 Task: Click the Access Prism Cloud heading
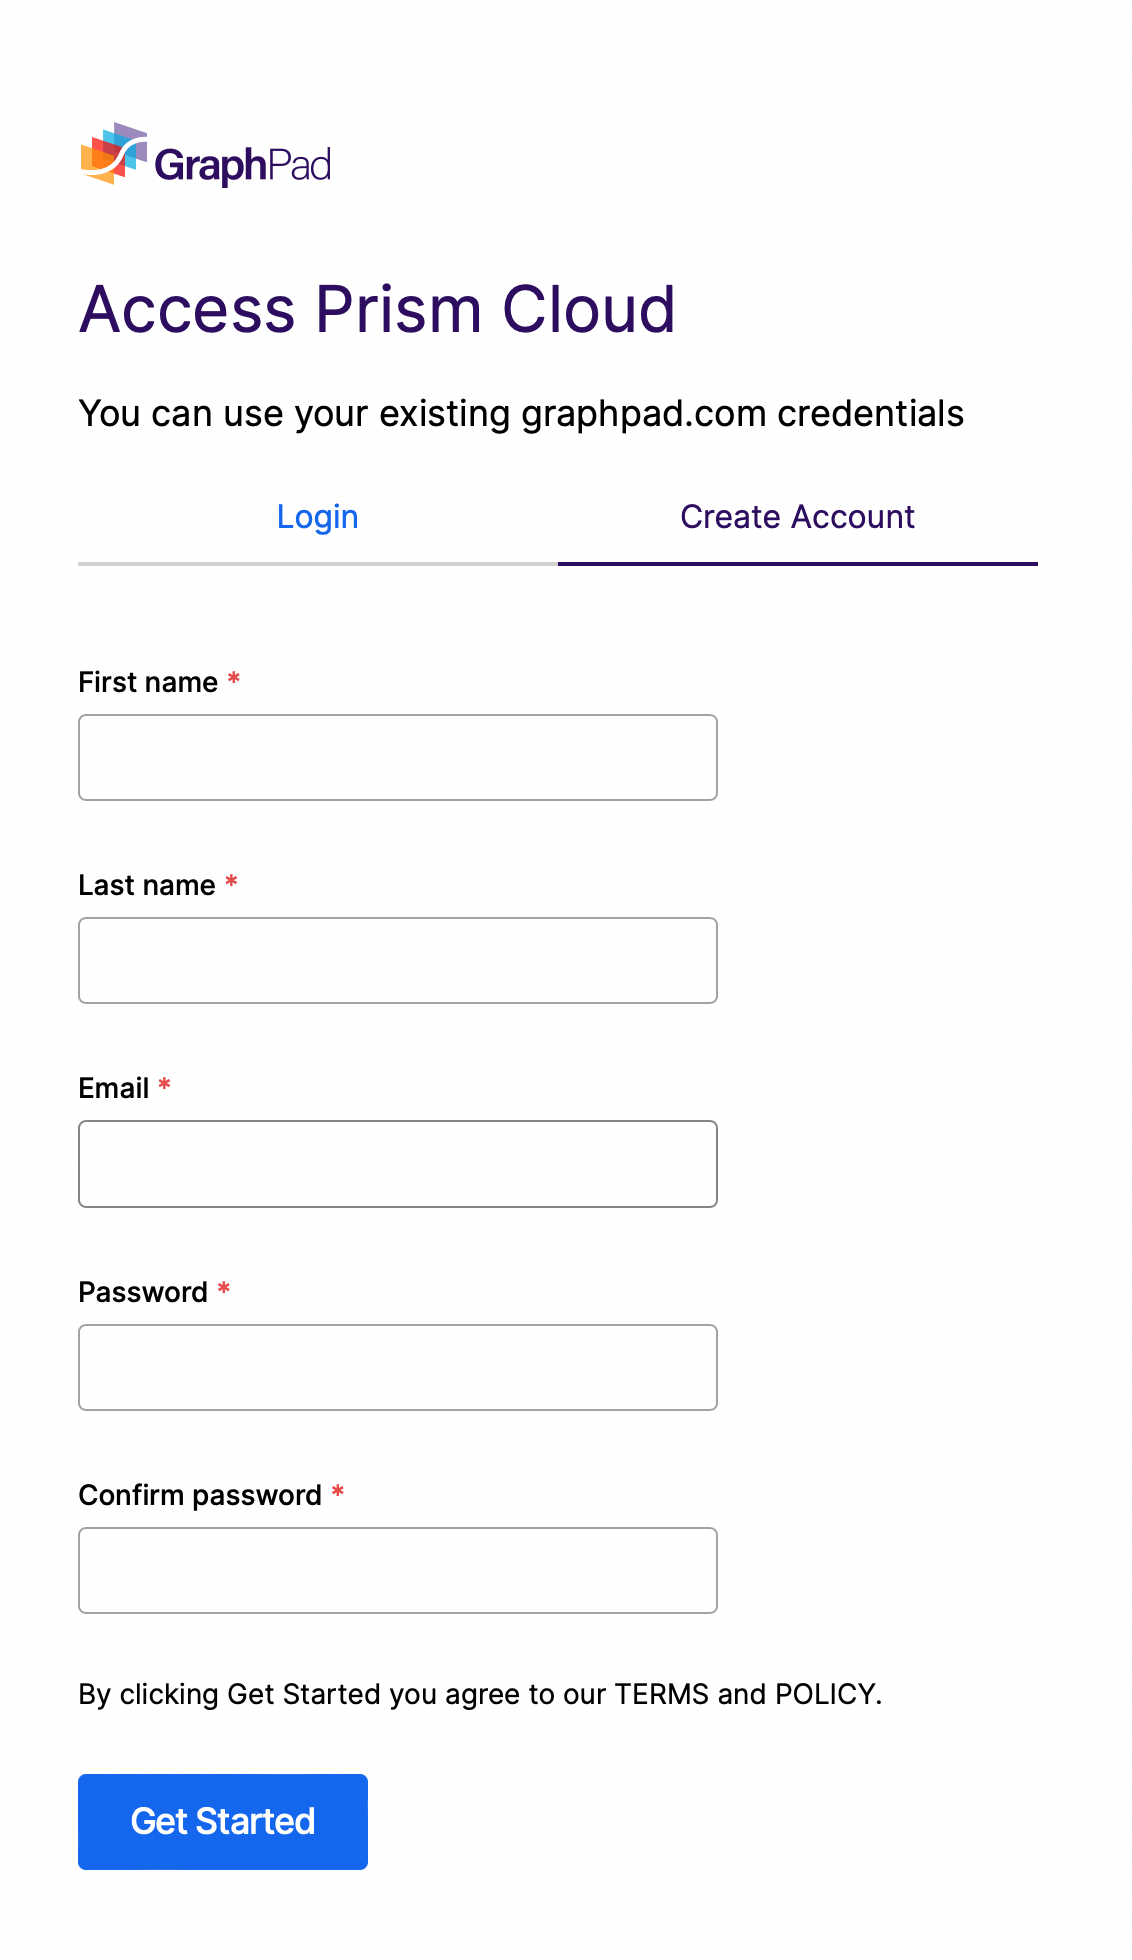pyautogui.click(x=378, y=310)
